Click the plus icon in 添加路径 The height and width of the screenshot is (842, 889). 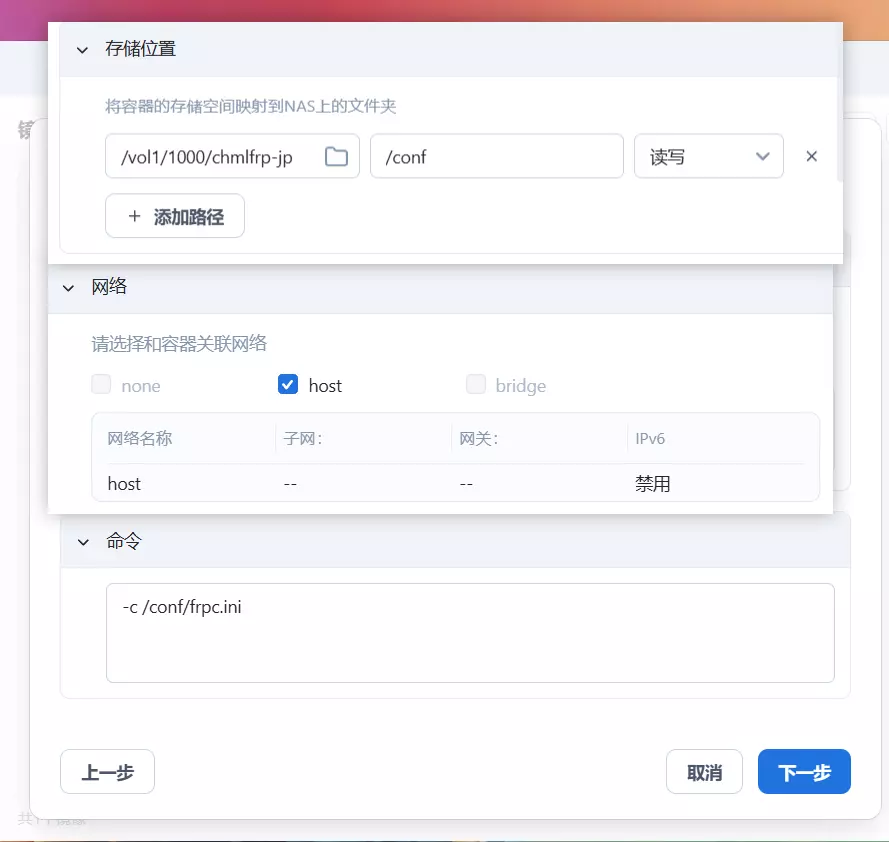pyautogui.click(x=134, y=216)
